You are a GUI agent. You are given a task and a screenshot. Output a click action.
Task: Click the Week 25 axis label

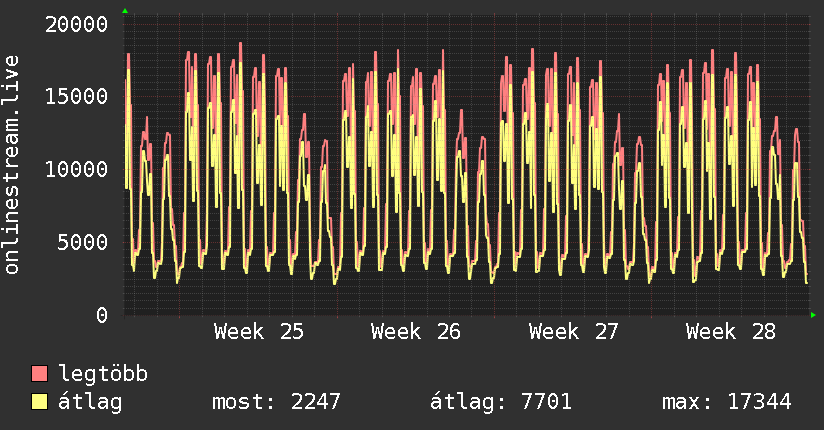259,332
